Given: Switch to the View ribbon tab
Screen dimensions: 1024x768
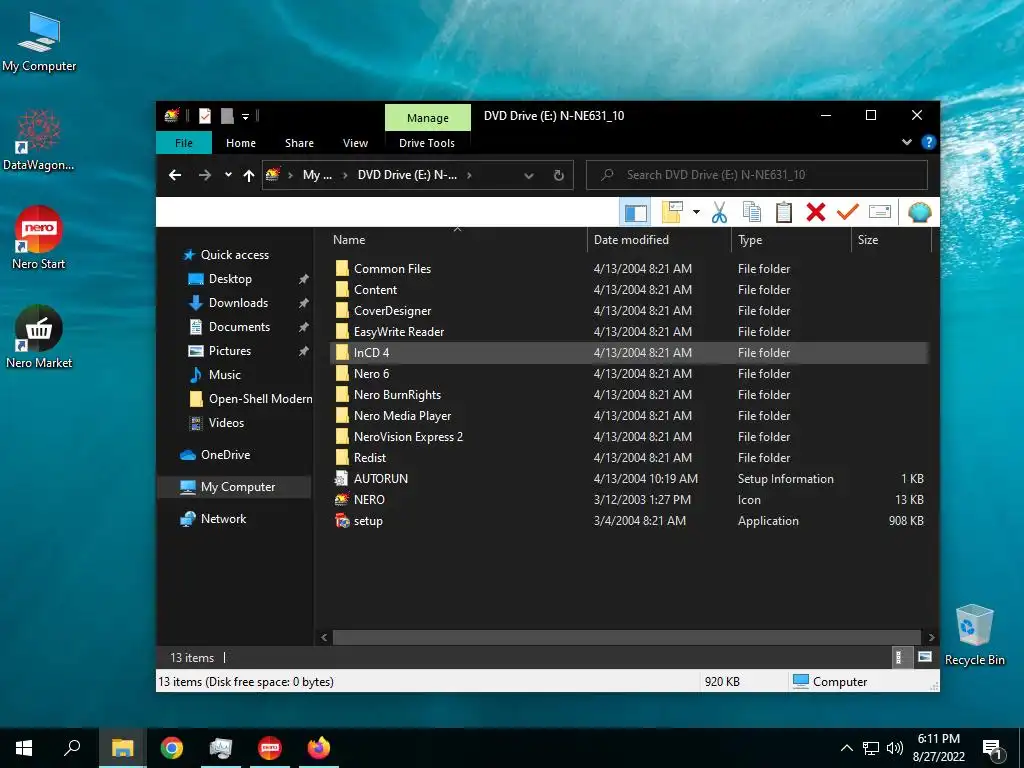Looking at the screenshot, I should (355, 143).
